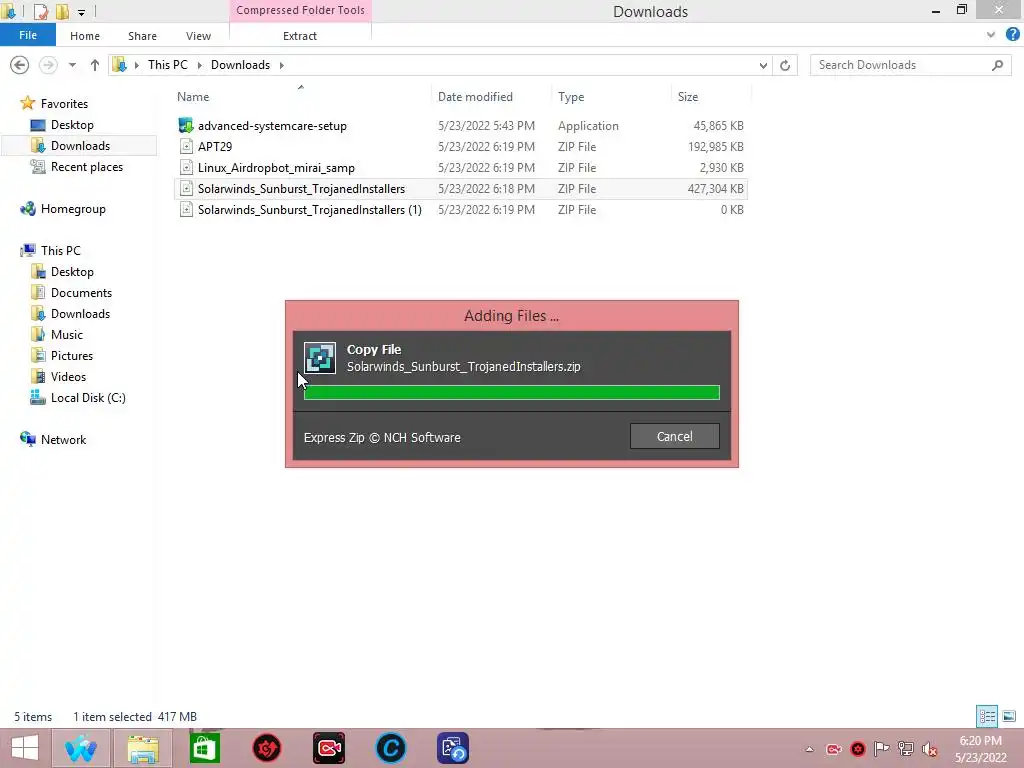Click the Forward navigation arrow
Image resolution: width=1024 pixels, height=768 pixels.
[48, 65]
